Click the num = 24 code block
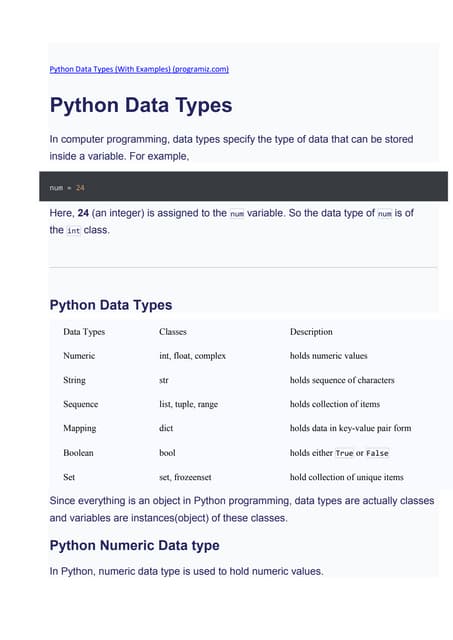Image resolution: width=453 pixels, height=640 pixels. click(243, 187)
